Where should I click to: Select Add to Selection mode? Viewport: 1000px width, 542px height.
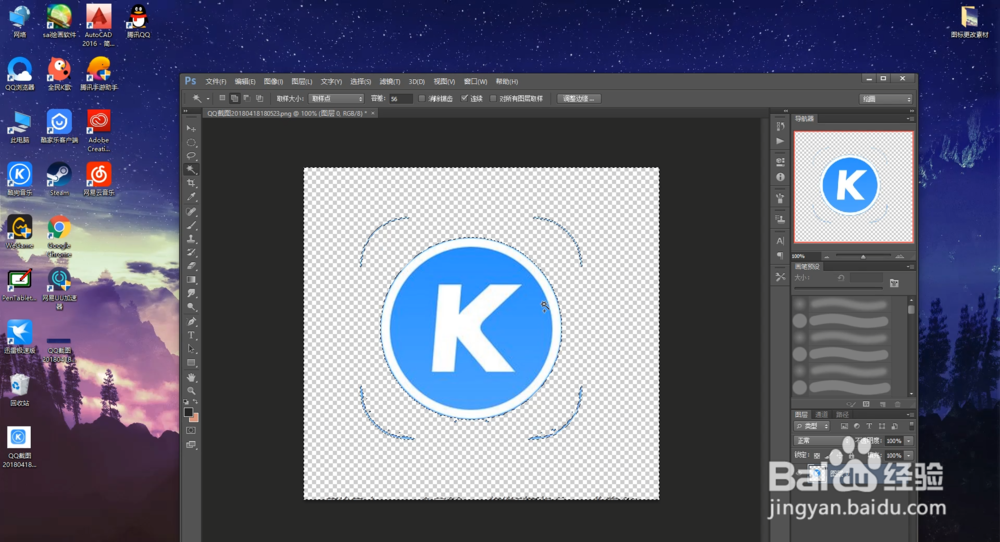(x=234, y=98)
